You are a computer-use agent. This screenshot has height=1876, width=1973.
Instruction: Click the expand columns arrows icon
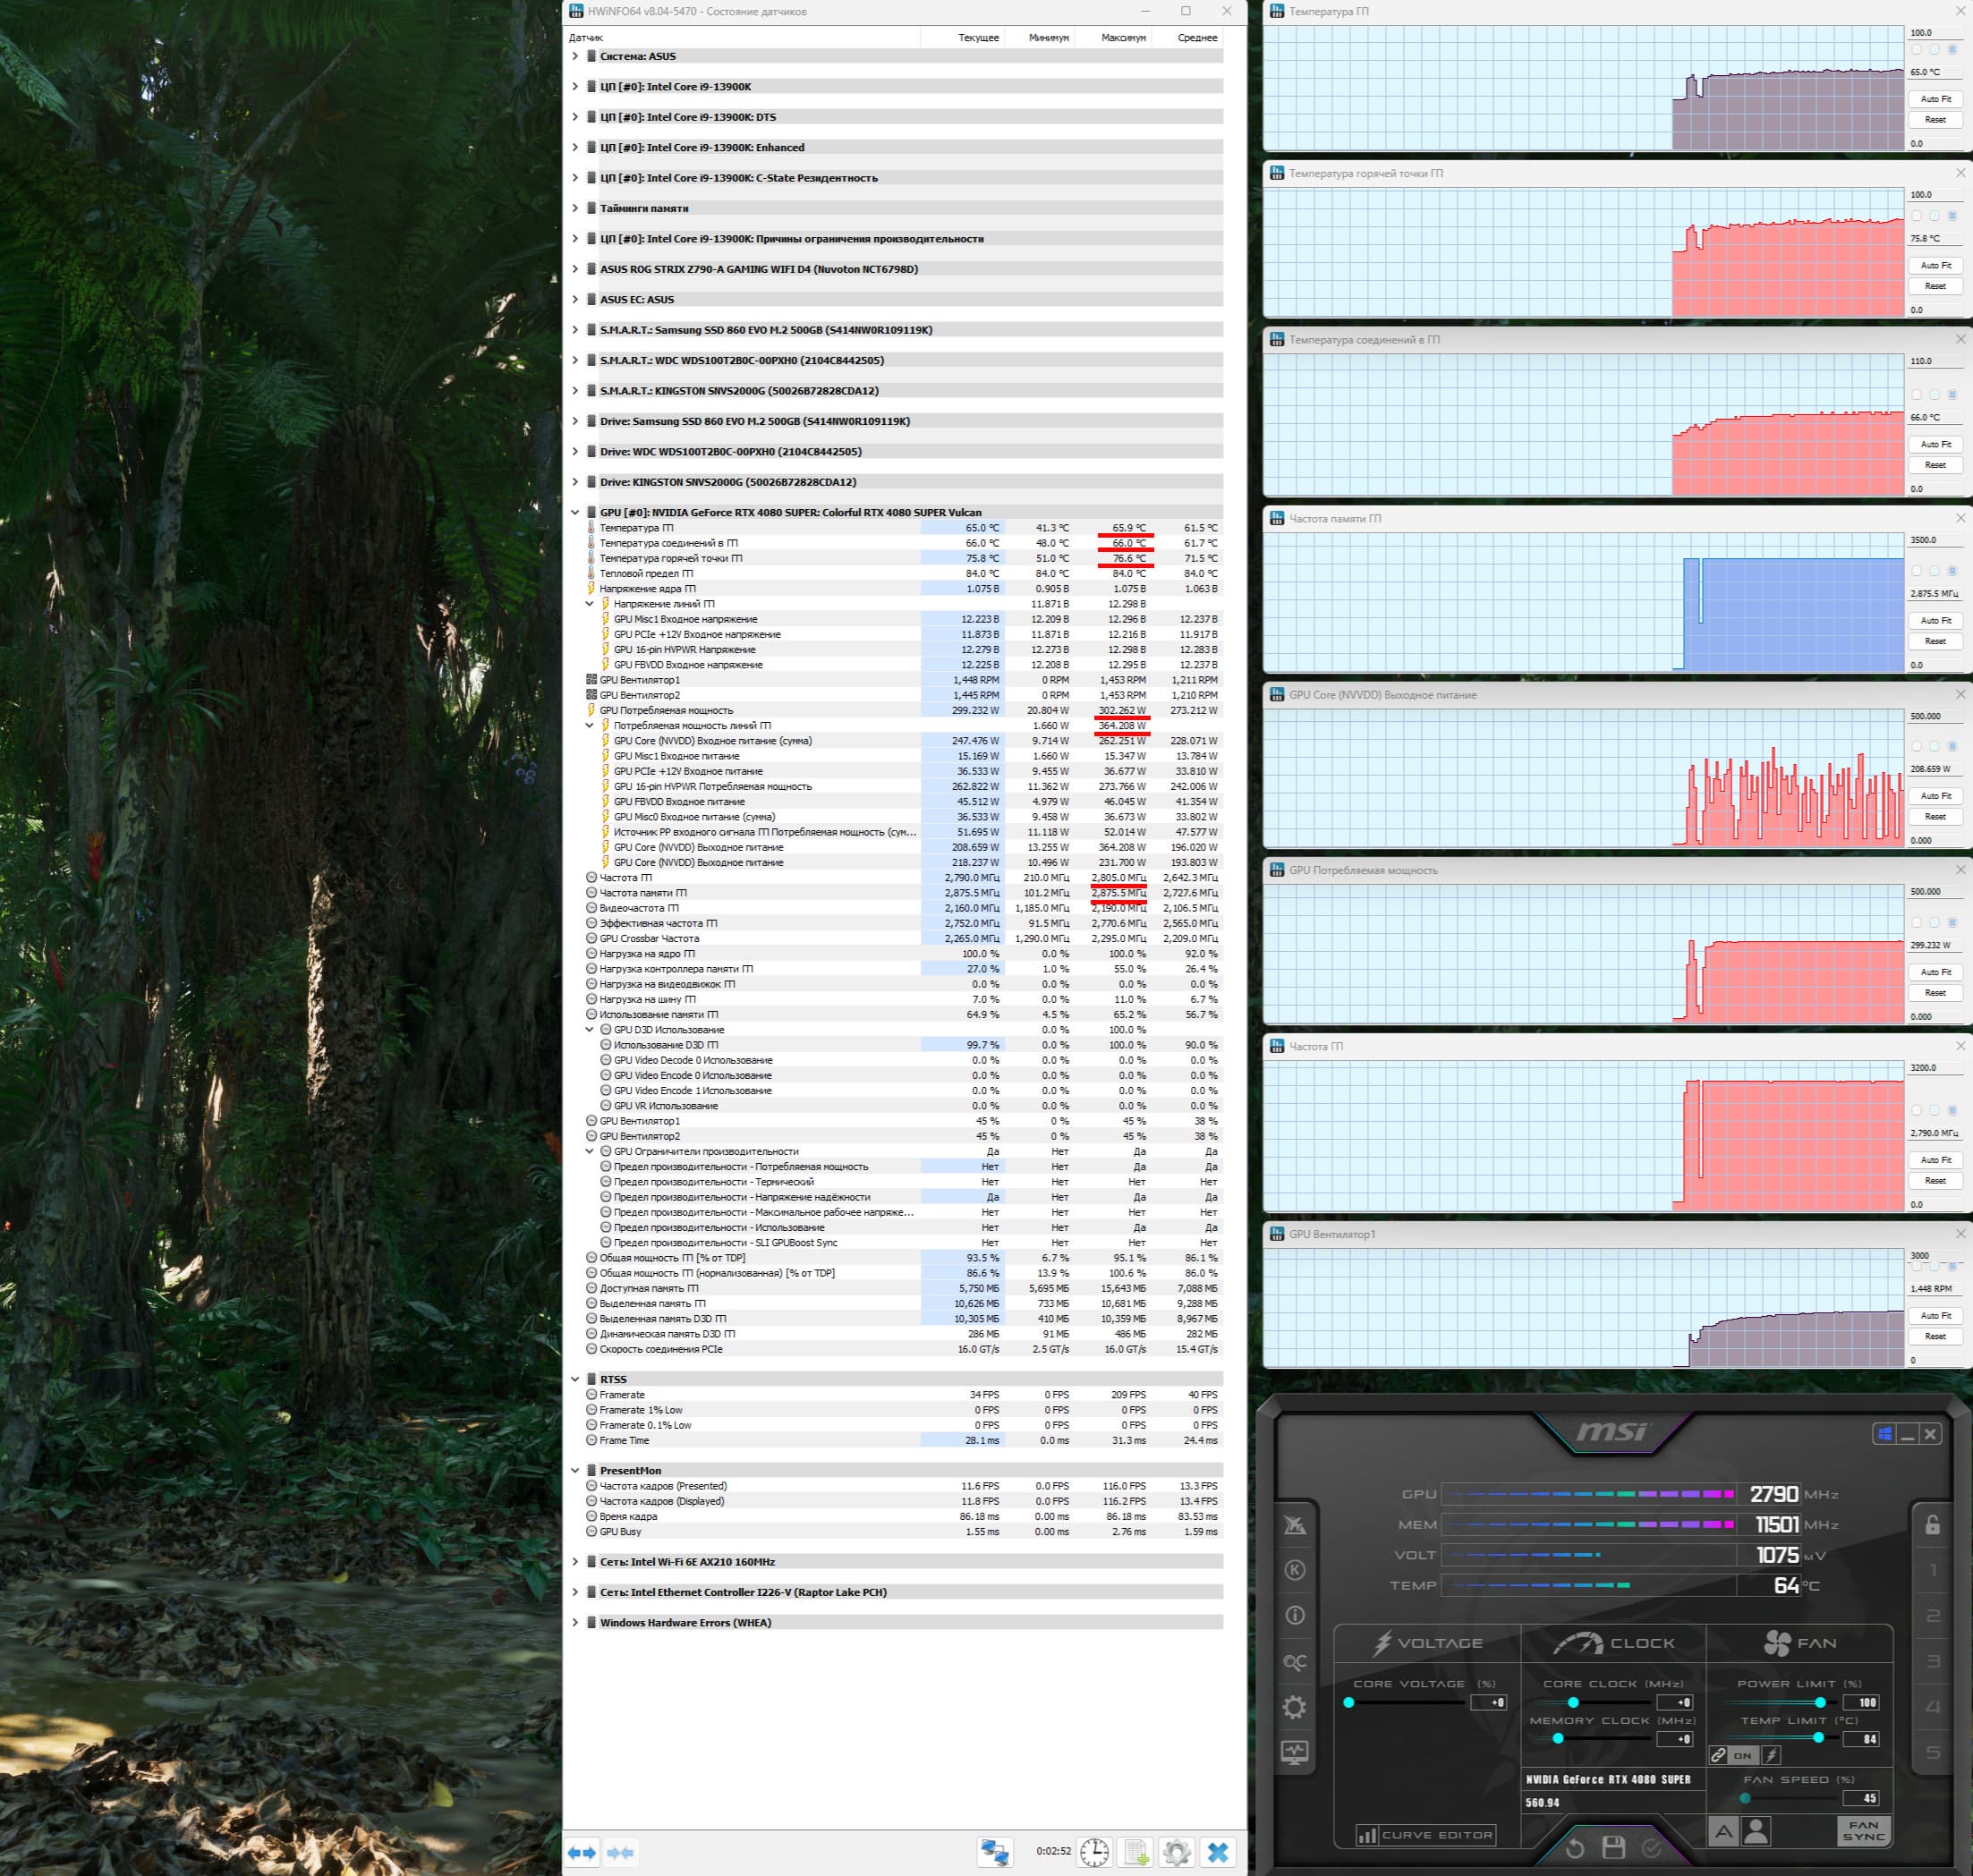[x=582, y=1852]
